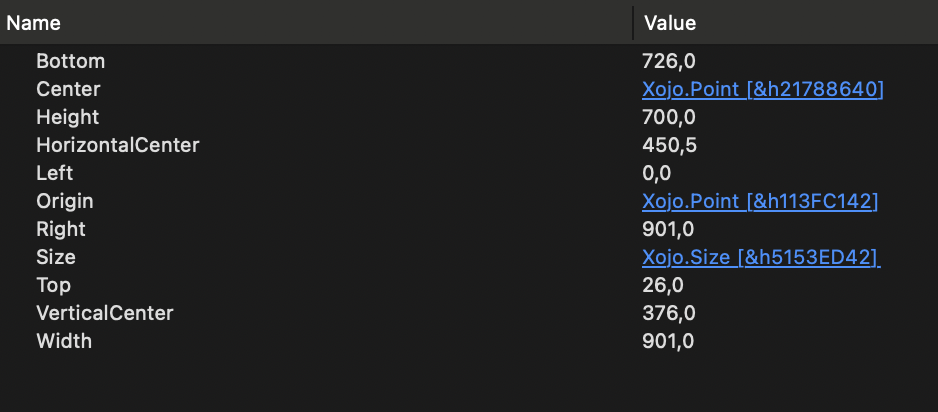Viewport: 938px width, 412px height.
Task: Open the Size Xojo.Size link
Action: 761,257
